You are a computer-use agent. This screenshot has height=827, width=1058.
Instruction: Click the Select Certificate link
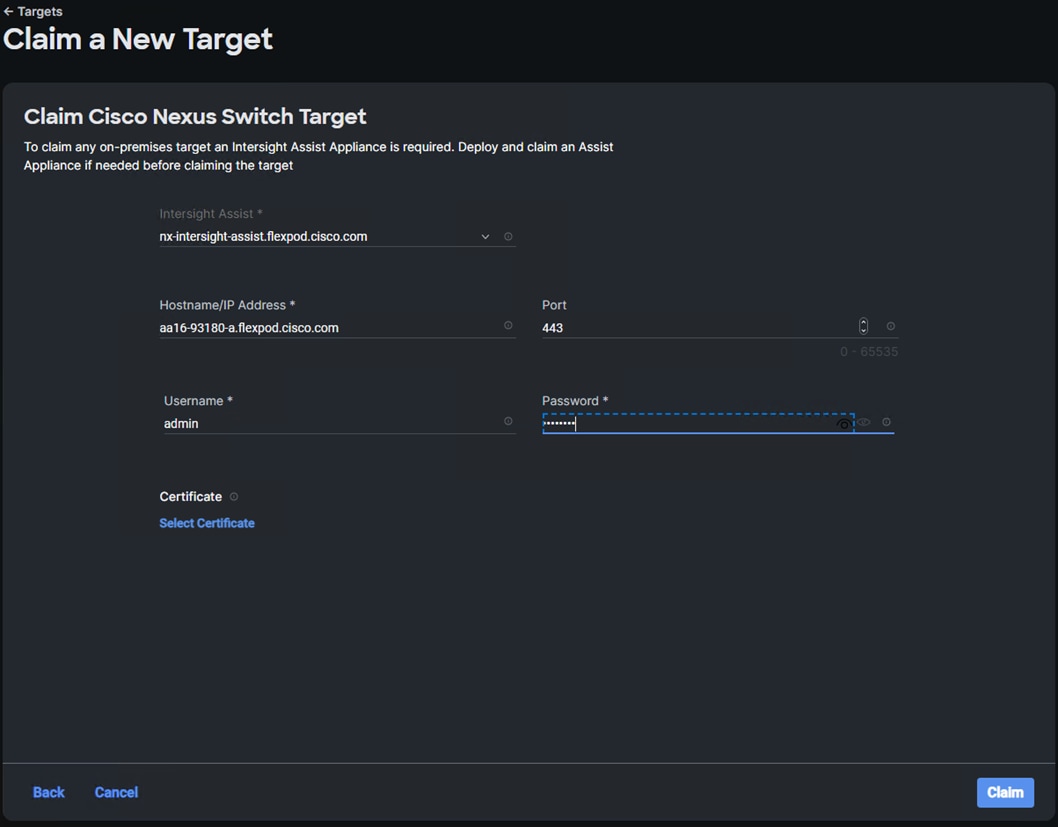(207, 523)
